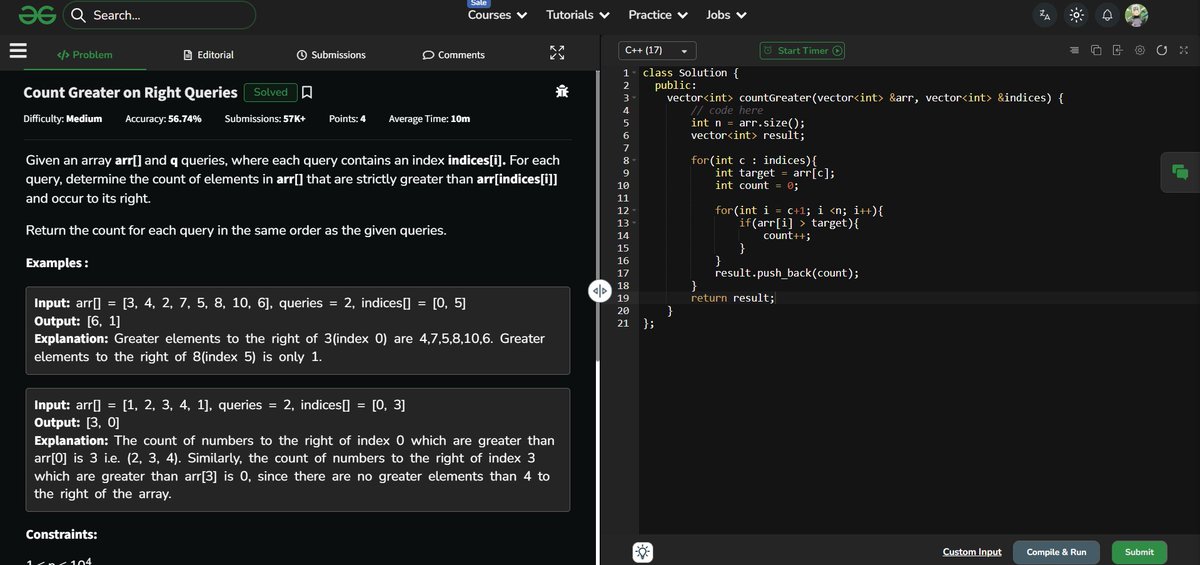Switch to the Submissions tab
This screenshot has height=565, width=1200.
(x=331, y=55)
